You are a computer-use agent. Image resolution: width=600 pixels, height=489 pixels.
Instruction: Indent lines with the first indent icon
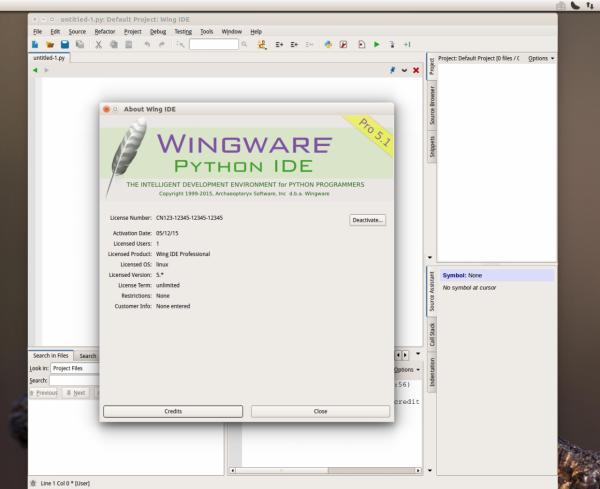point(279,45)
